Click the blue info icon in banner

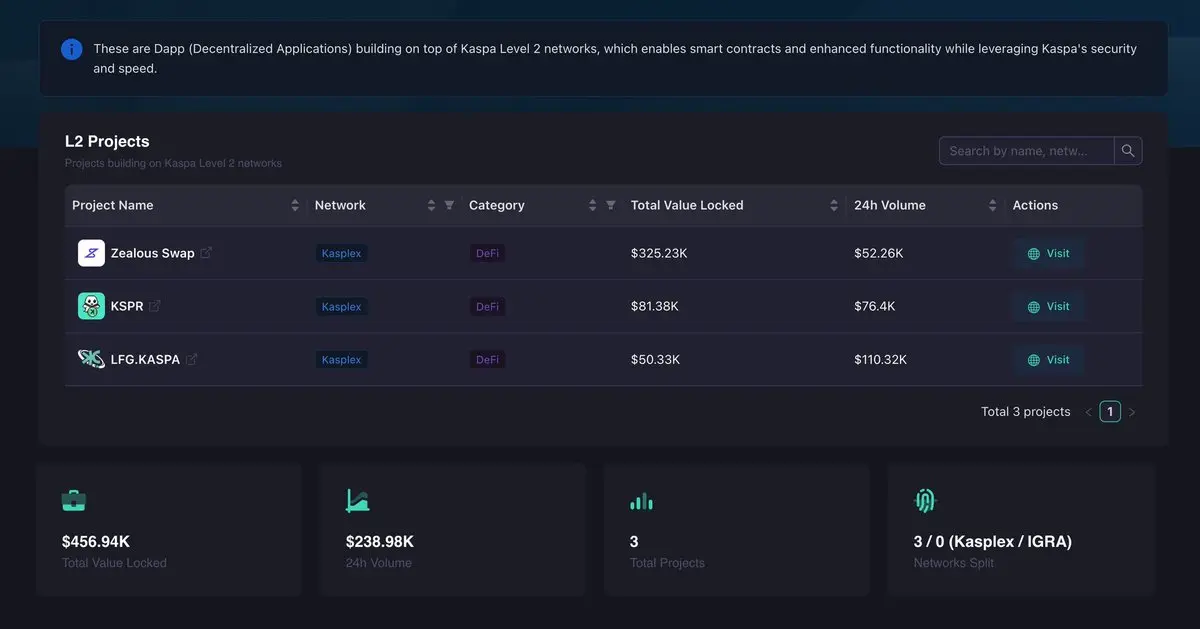71,49
